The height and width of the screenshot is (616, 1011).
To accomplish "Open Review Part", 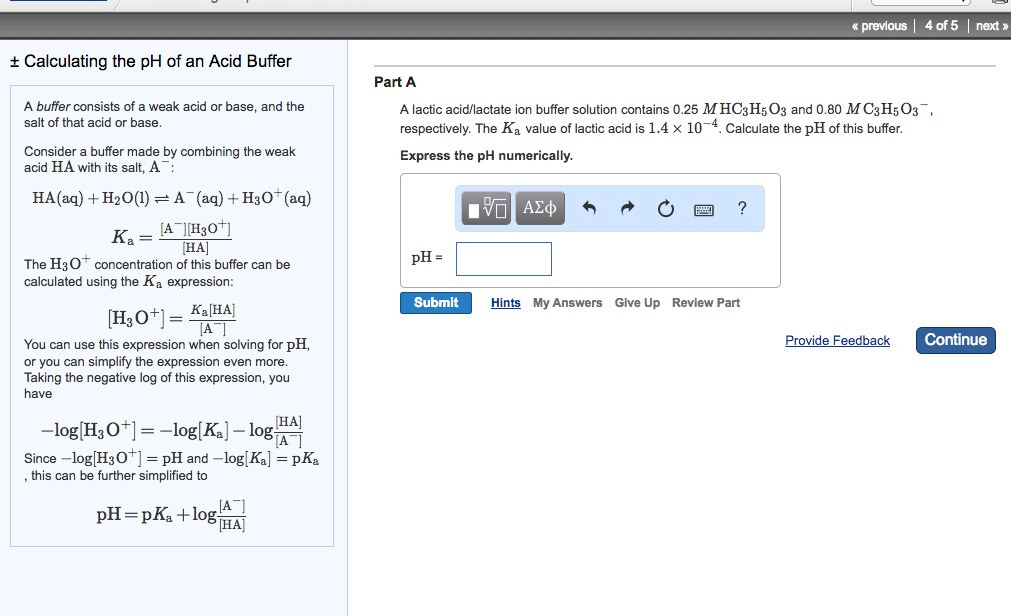I will [705, 302].
